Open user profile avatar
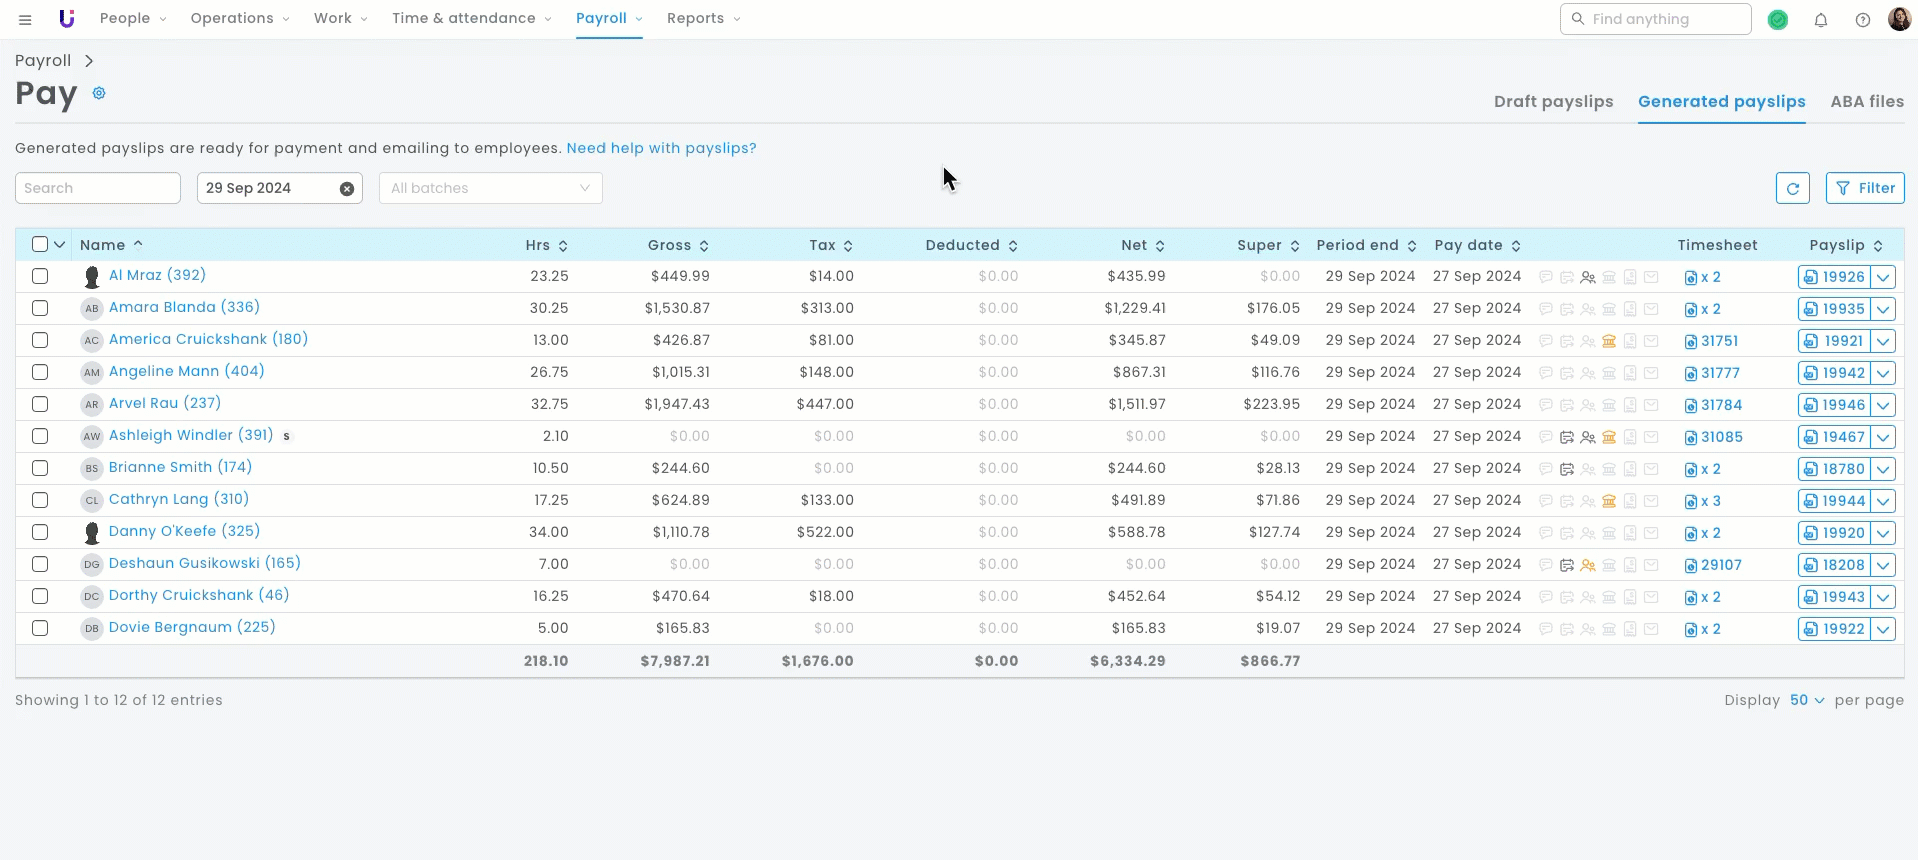 pos(1899,19)
